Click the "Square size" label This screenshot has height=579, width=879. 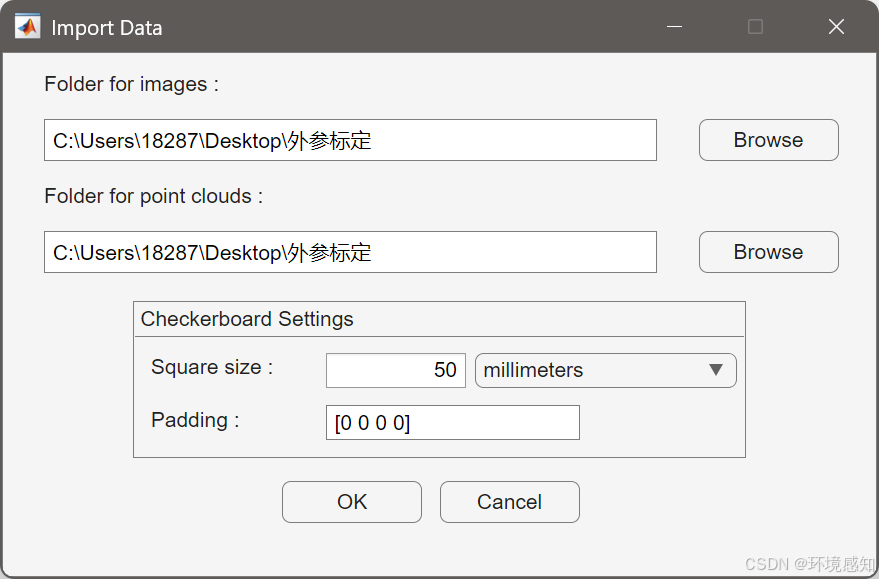211,367
